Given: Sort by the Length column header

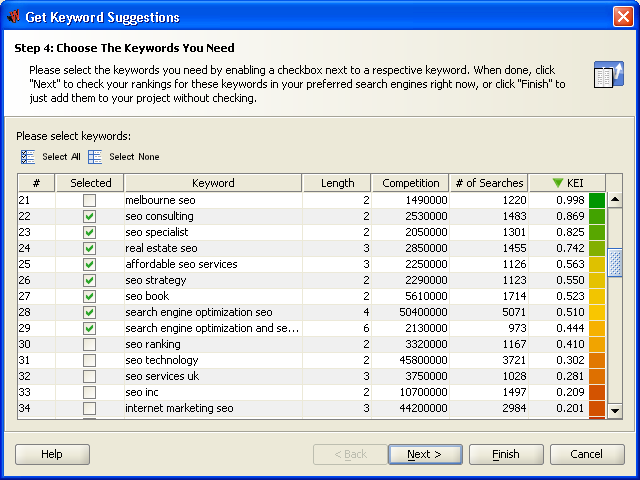Looking at the screenshot, I should click(337, 183).
